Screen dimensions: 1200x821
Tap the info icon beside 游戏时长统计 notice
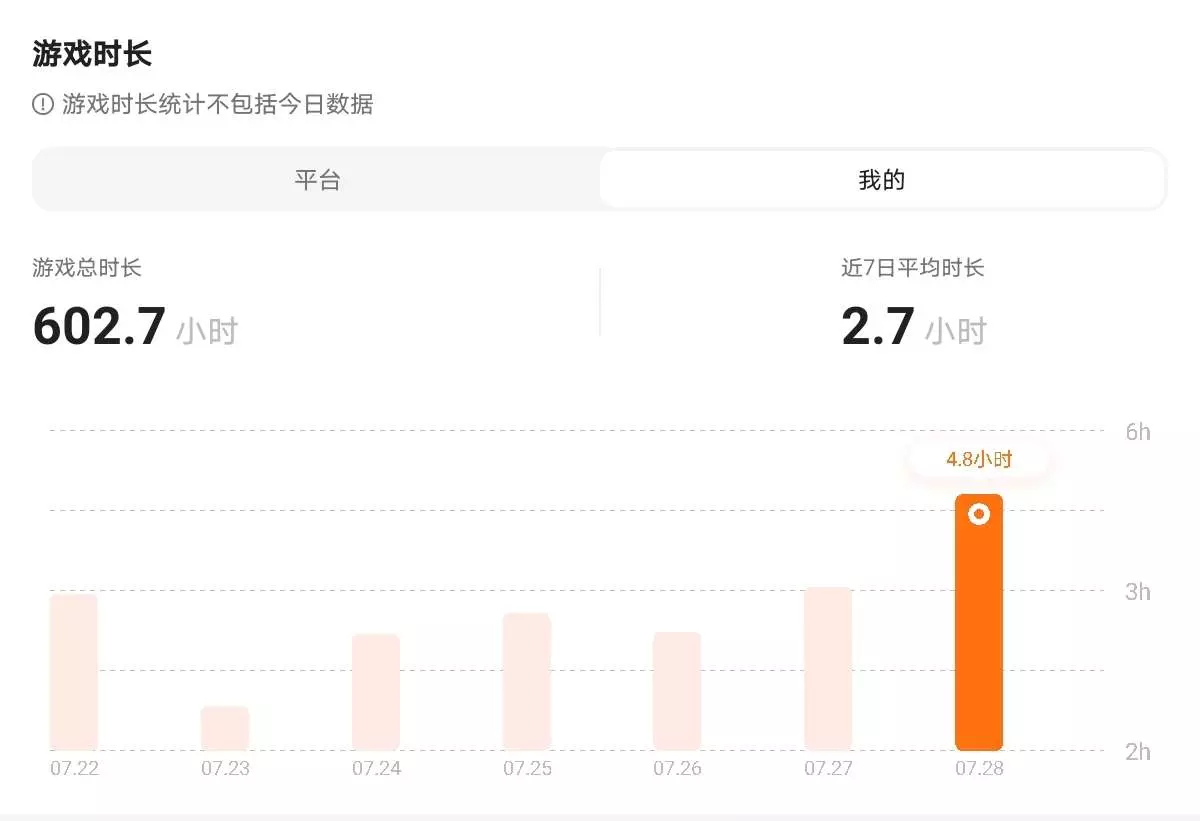tap(43, 104)
